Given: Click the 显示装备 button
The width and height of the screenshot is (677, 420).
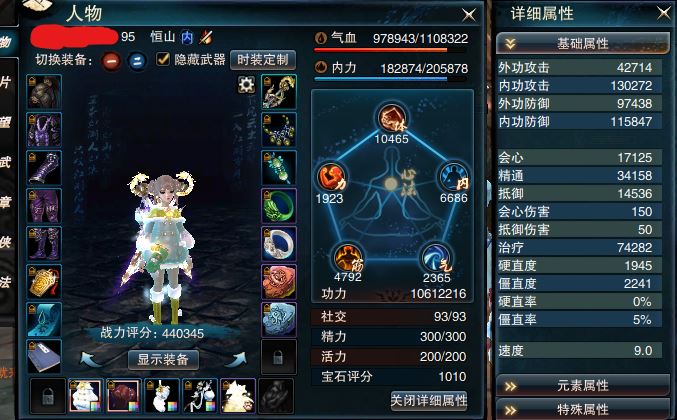Looking at the screenshot, I should click(x=163, y=360).
